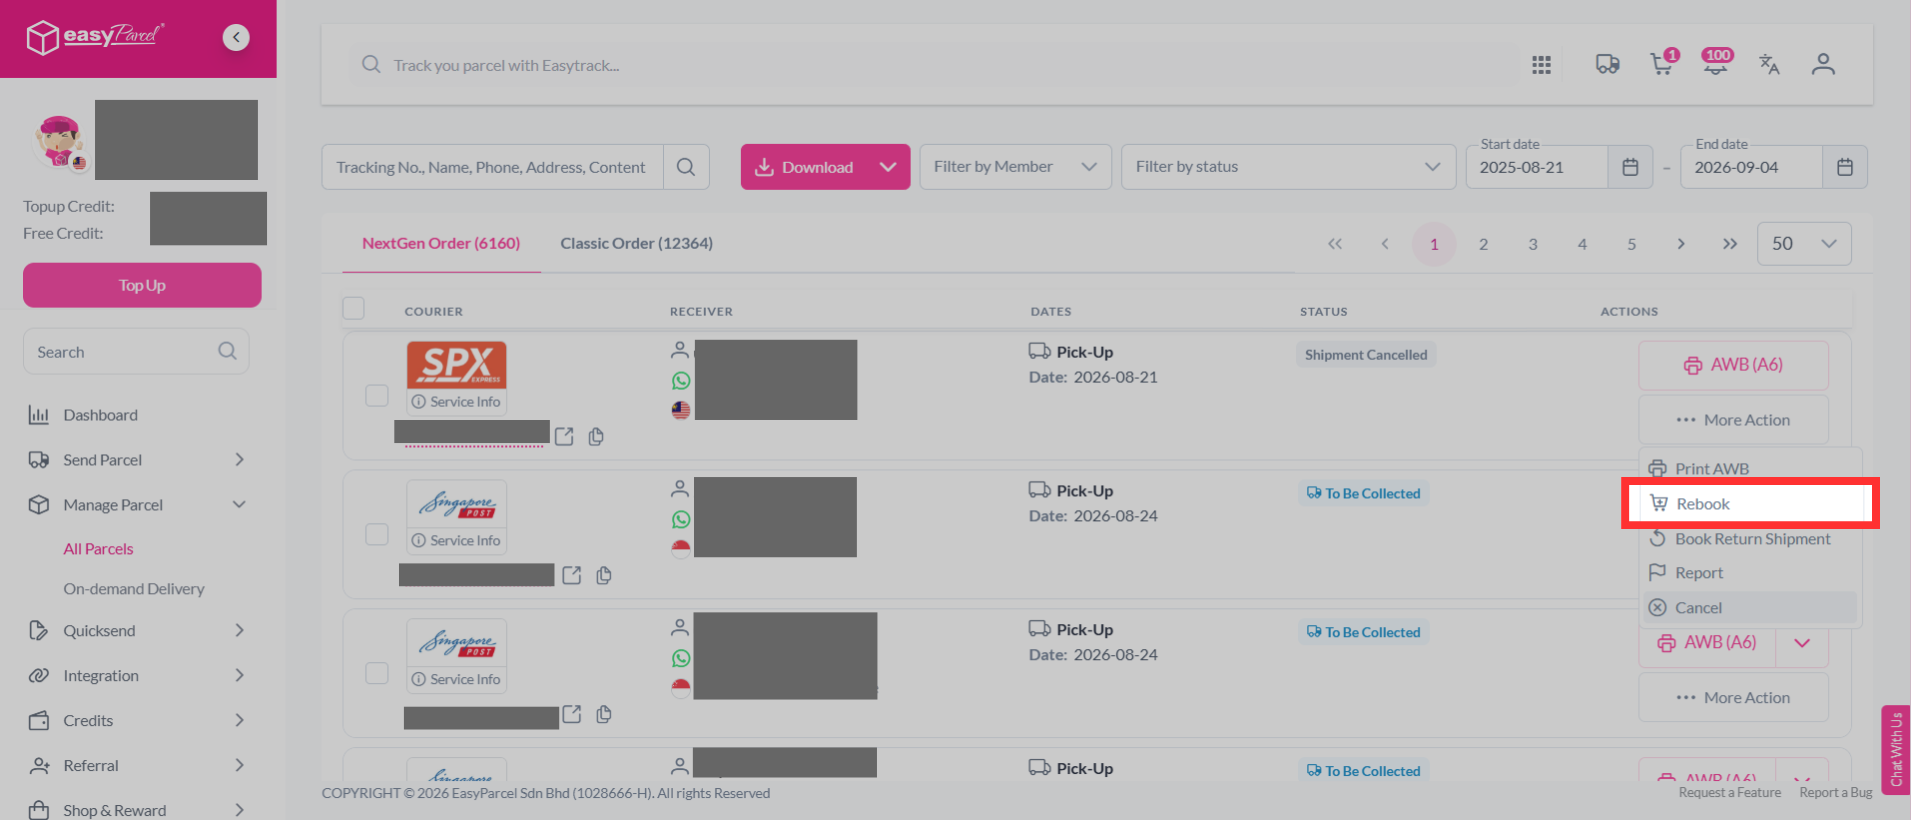Screen dimensions: 1911x820
Task: Click the sidebar search magnifier icon
Action: 227,351
